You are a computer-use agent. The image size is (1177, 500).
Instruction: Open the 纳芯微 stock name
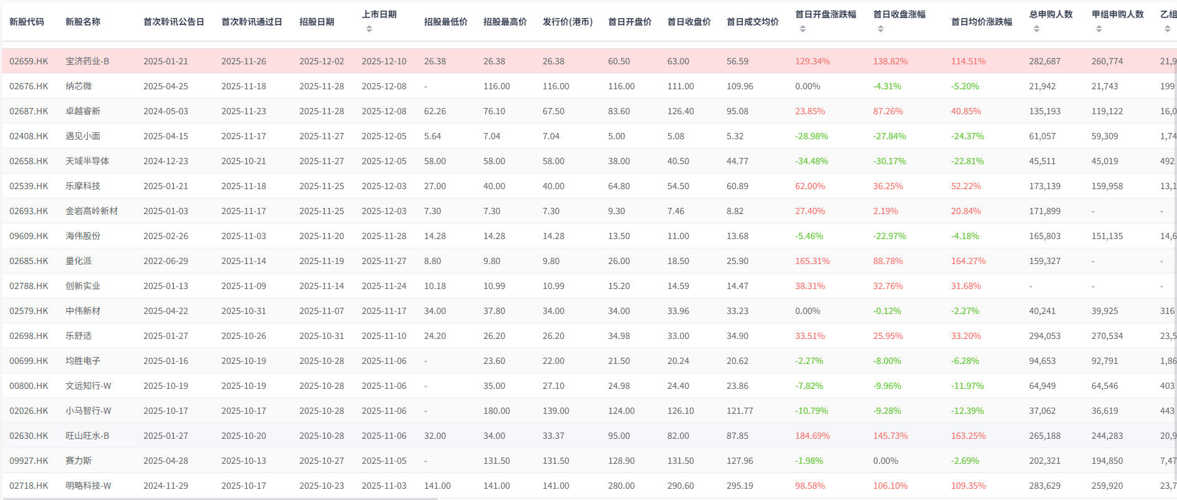[78, 86]
